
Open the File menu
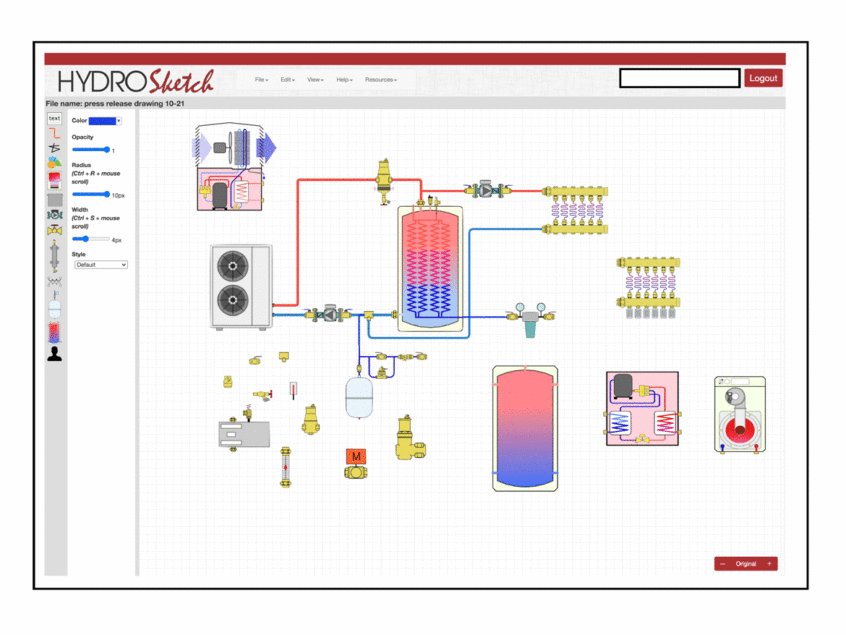tap(261, 80)
